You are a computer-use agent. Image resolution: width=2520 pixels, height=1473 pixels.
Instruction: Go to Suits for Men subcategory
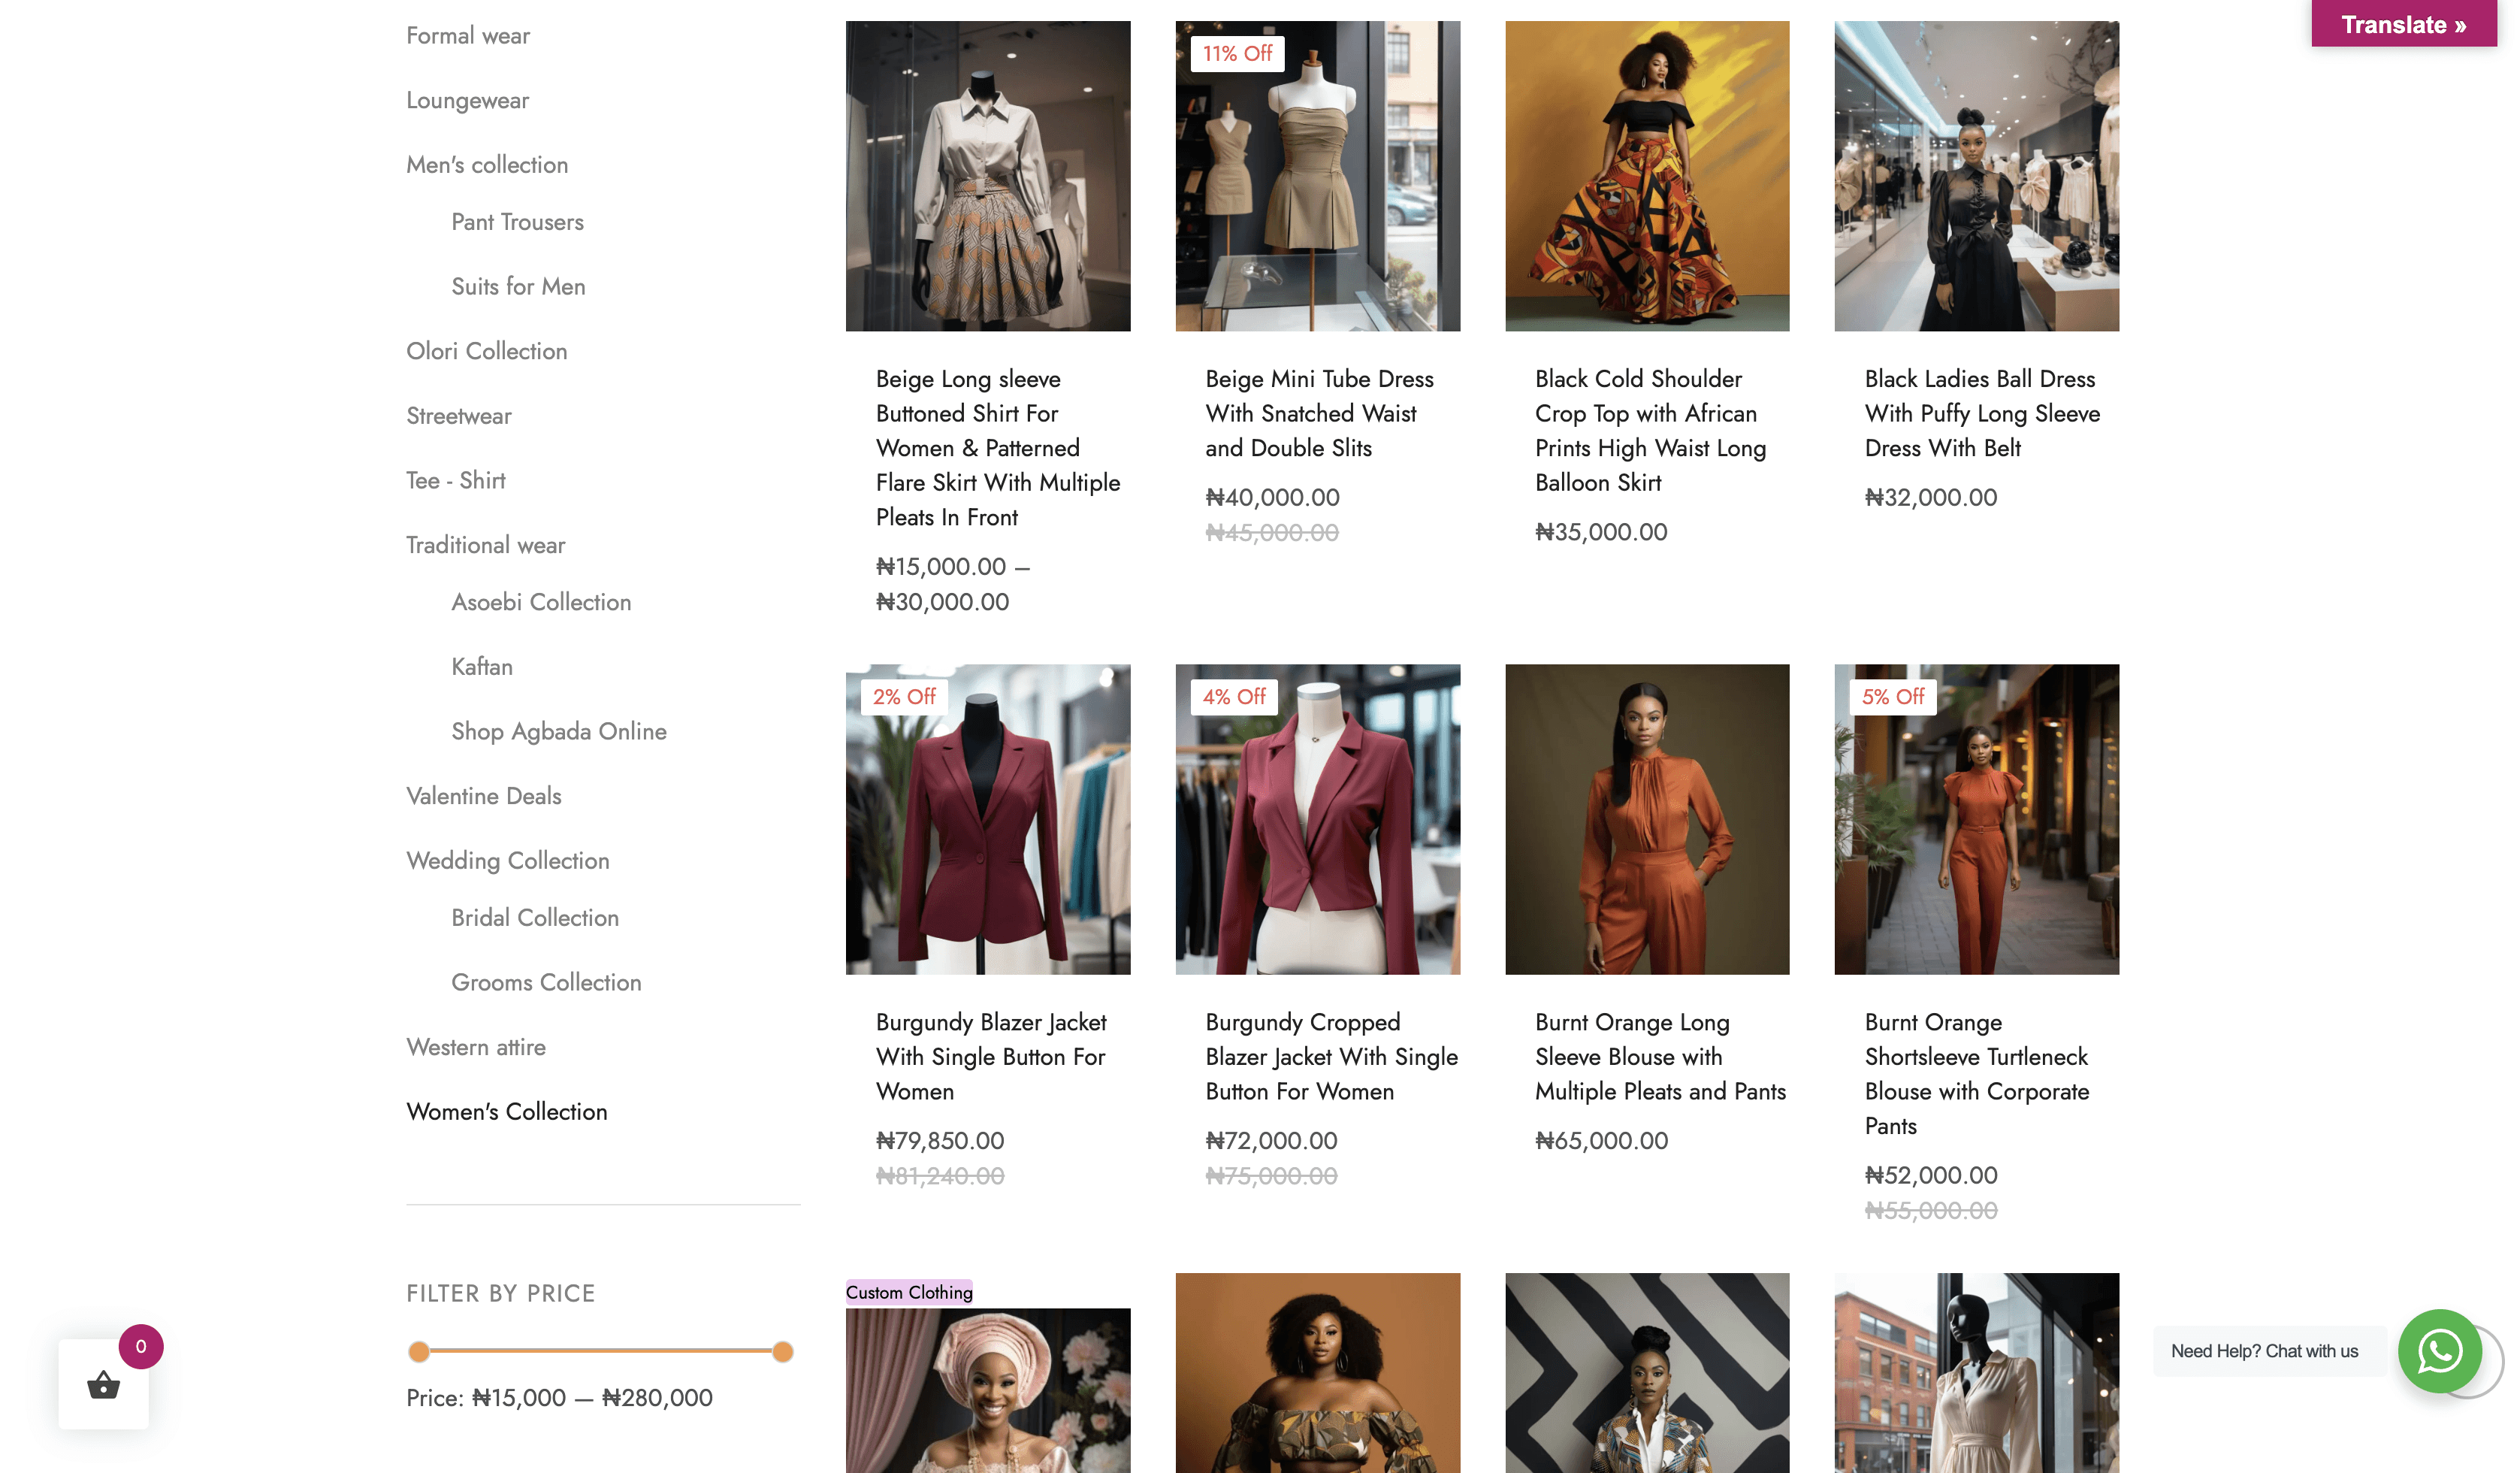[518, 287]
